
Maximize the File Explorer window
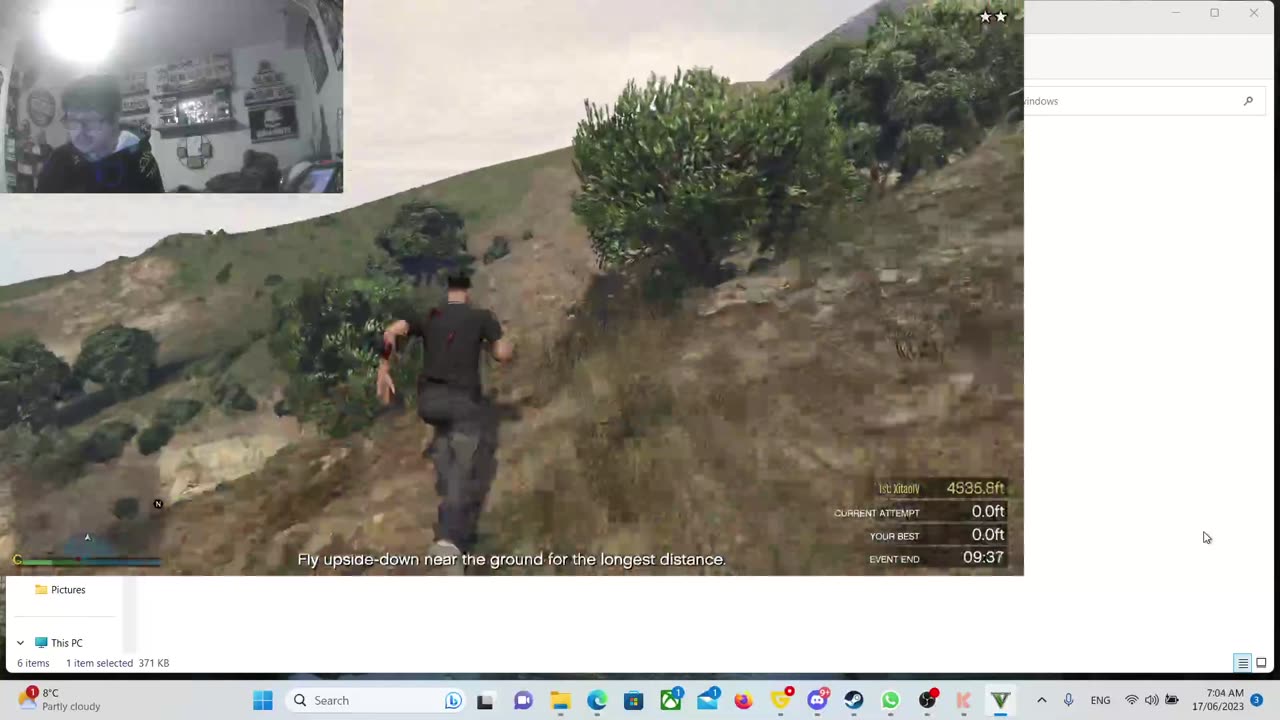pos(1214,13)
